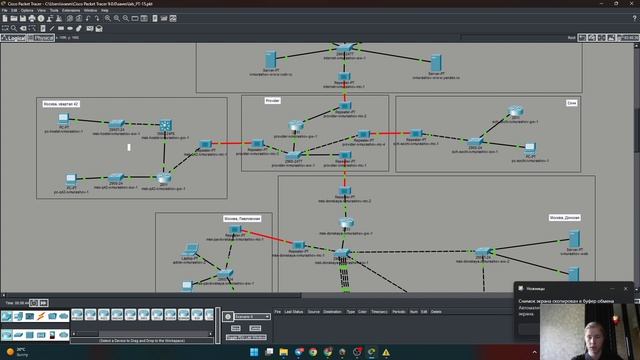Add Simple PDU closed envelope icon
640x360 pixels.
90,29
